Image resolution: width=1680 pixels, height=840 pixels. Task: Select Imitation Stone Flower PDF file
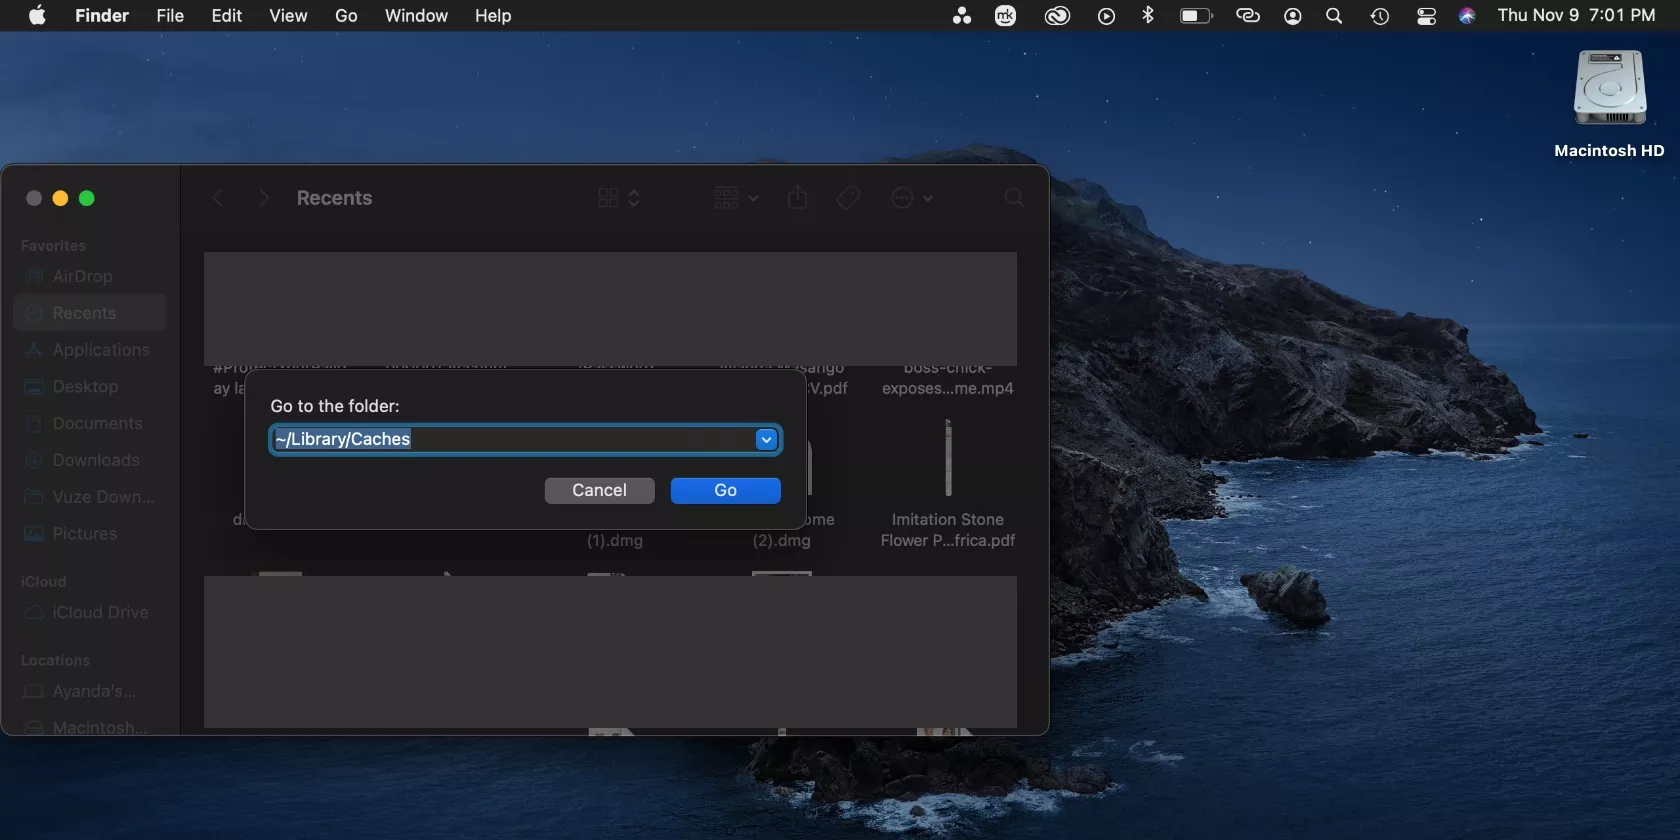point(948,486)
